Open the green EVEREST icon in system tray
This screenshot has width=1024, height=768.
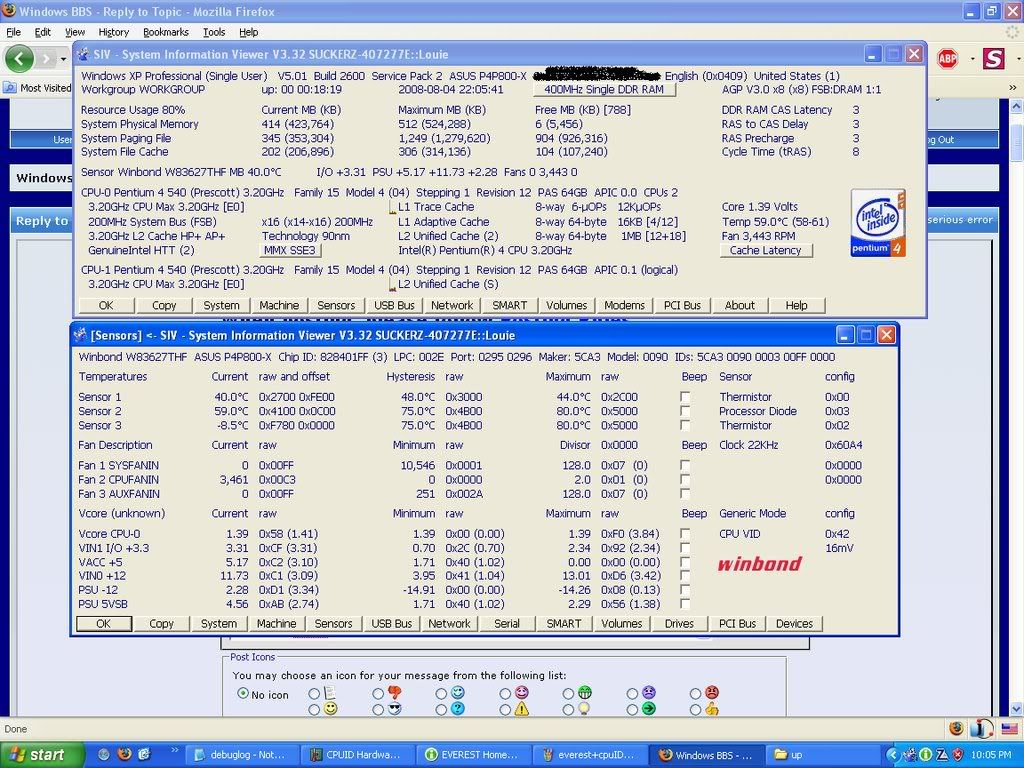[925, 755]
